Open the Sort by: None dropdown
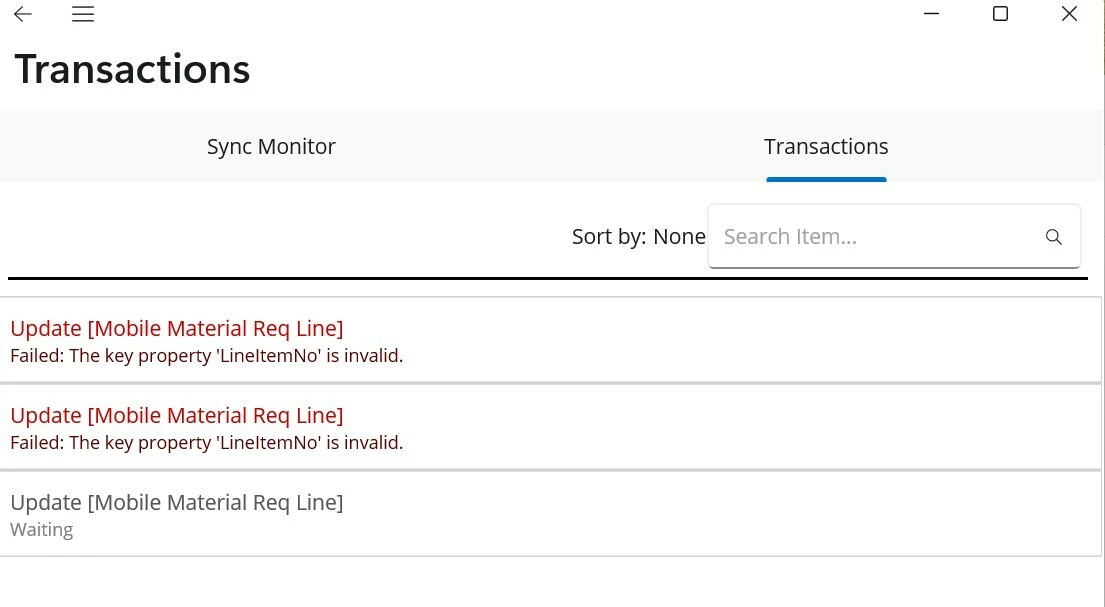 [638, 237]
